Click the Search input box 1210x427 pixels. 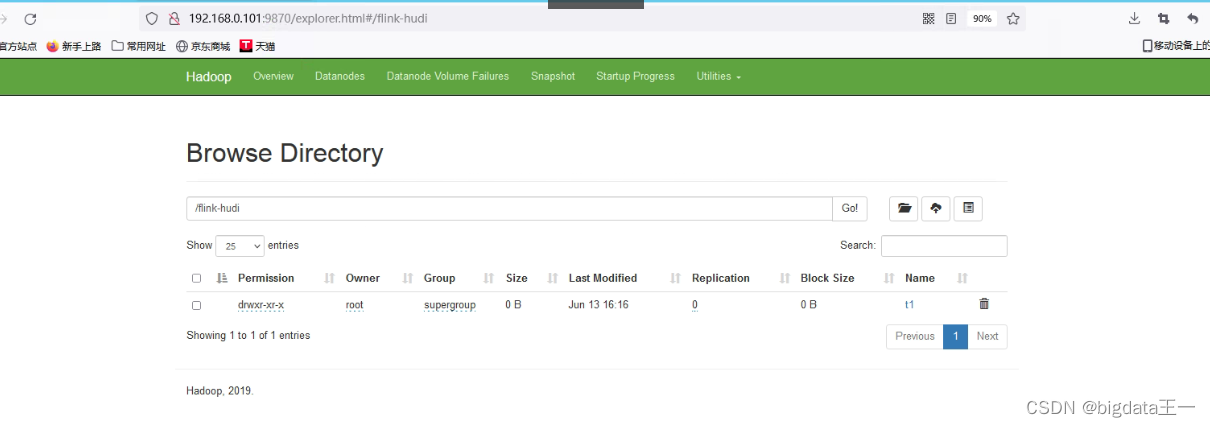(944, 246)
